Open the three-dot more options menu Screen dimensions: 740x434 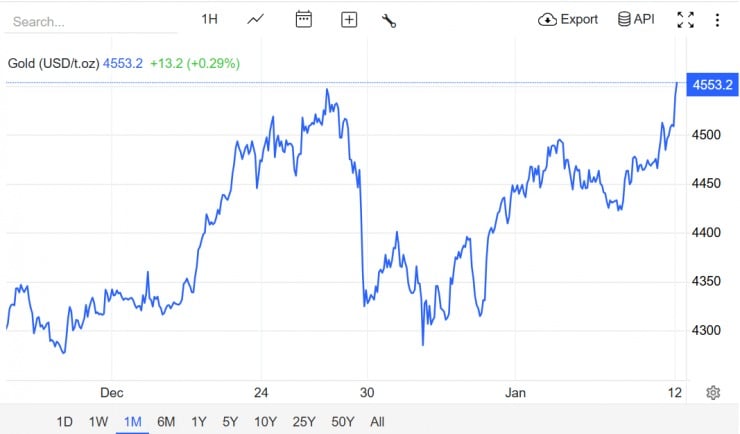coord(717,19)
